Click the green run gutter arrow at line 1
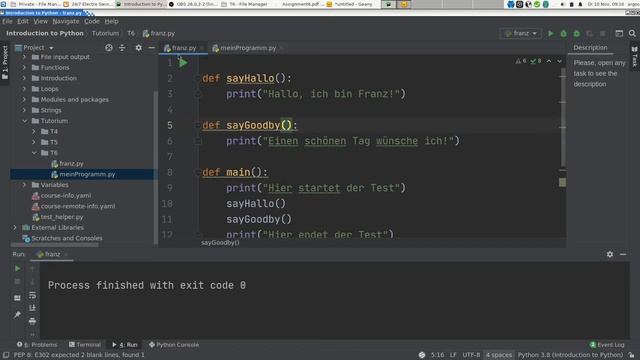The height and width of the screenshot is (360, 640). 183,63
